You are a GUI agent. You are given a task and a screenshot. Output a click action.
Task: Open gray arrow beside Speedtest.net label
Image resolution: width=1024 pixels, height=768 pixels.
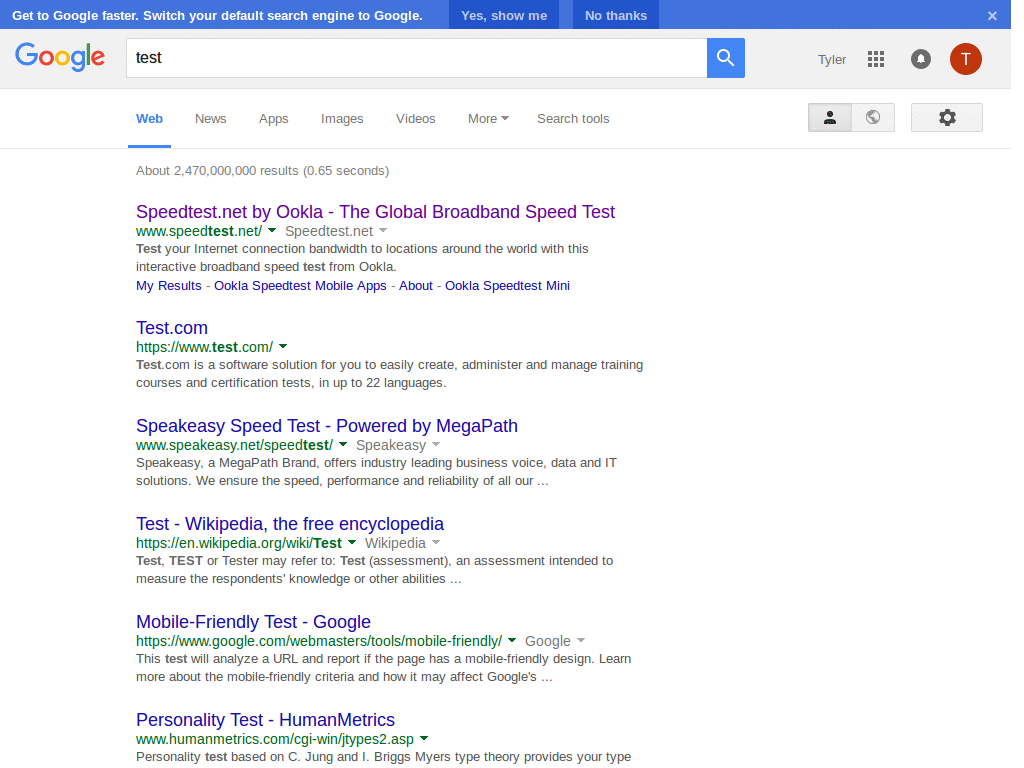pyautogui.click(x=383, y=231)
